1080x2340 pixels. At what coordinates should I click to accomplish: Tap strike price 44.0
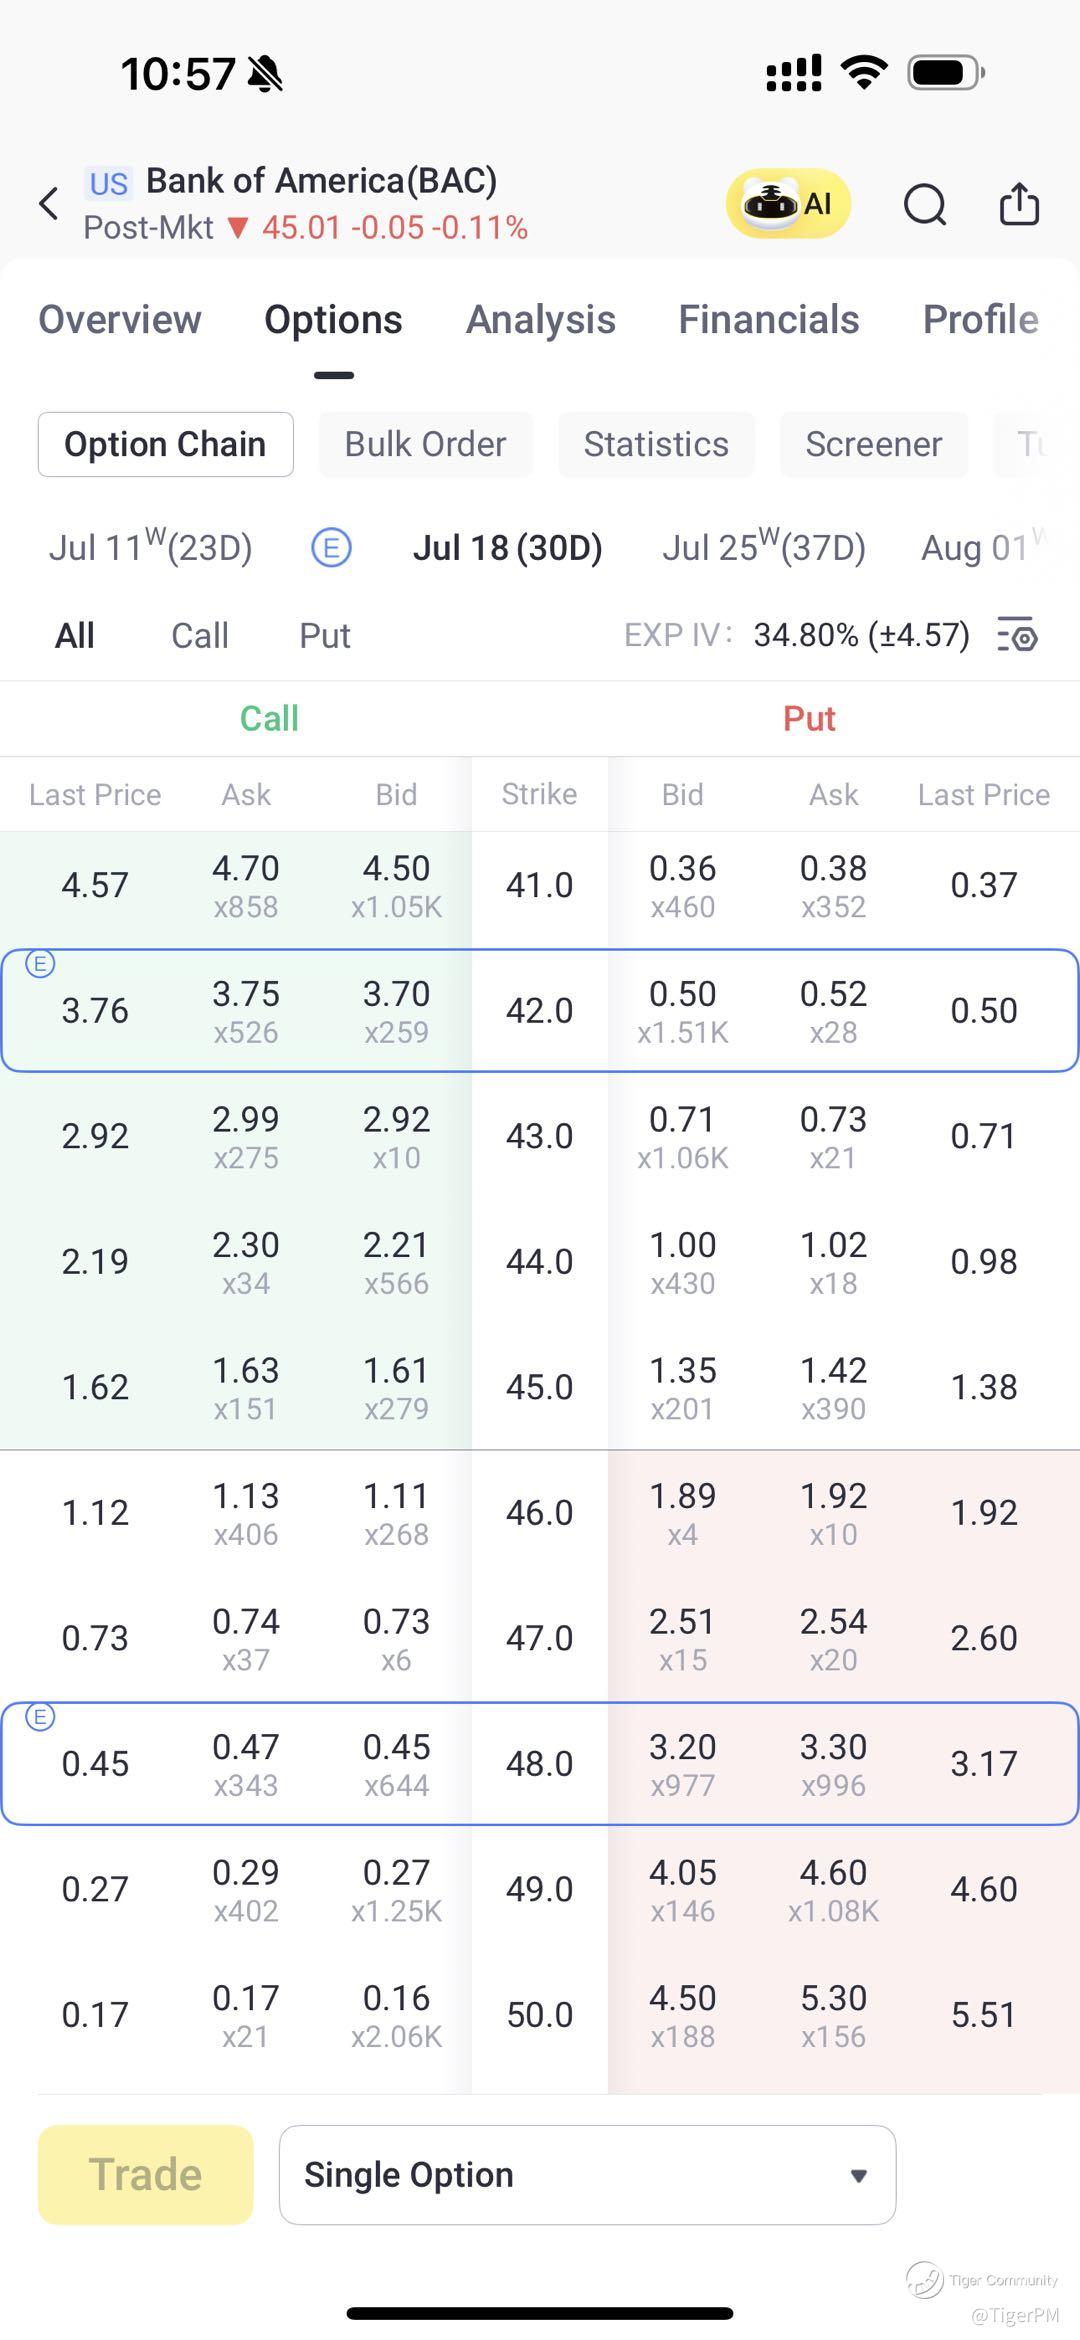[539, 1262]
